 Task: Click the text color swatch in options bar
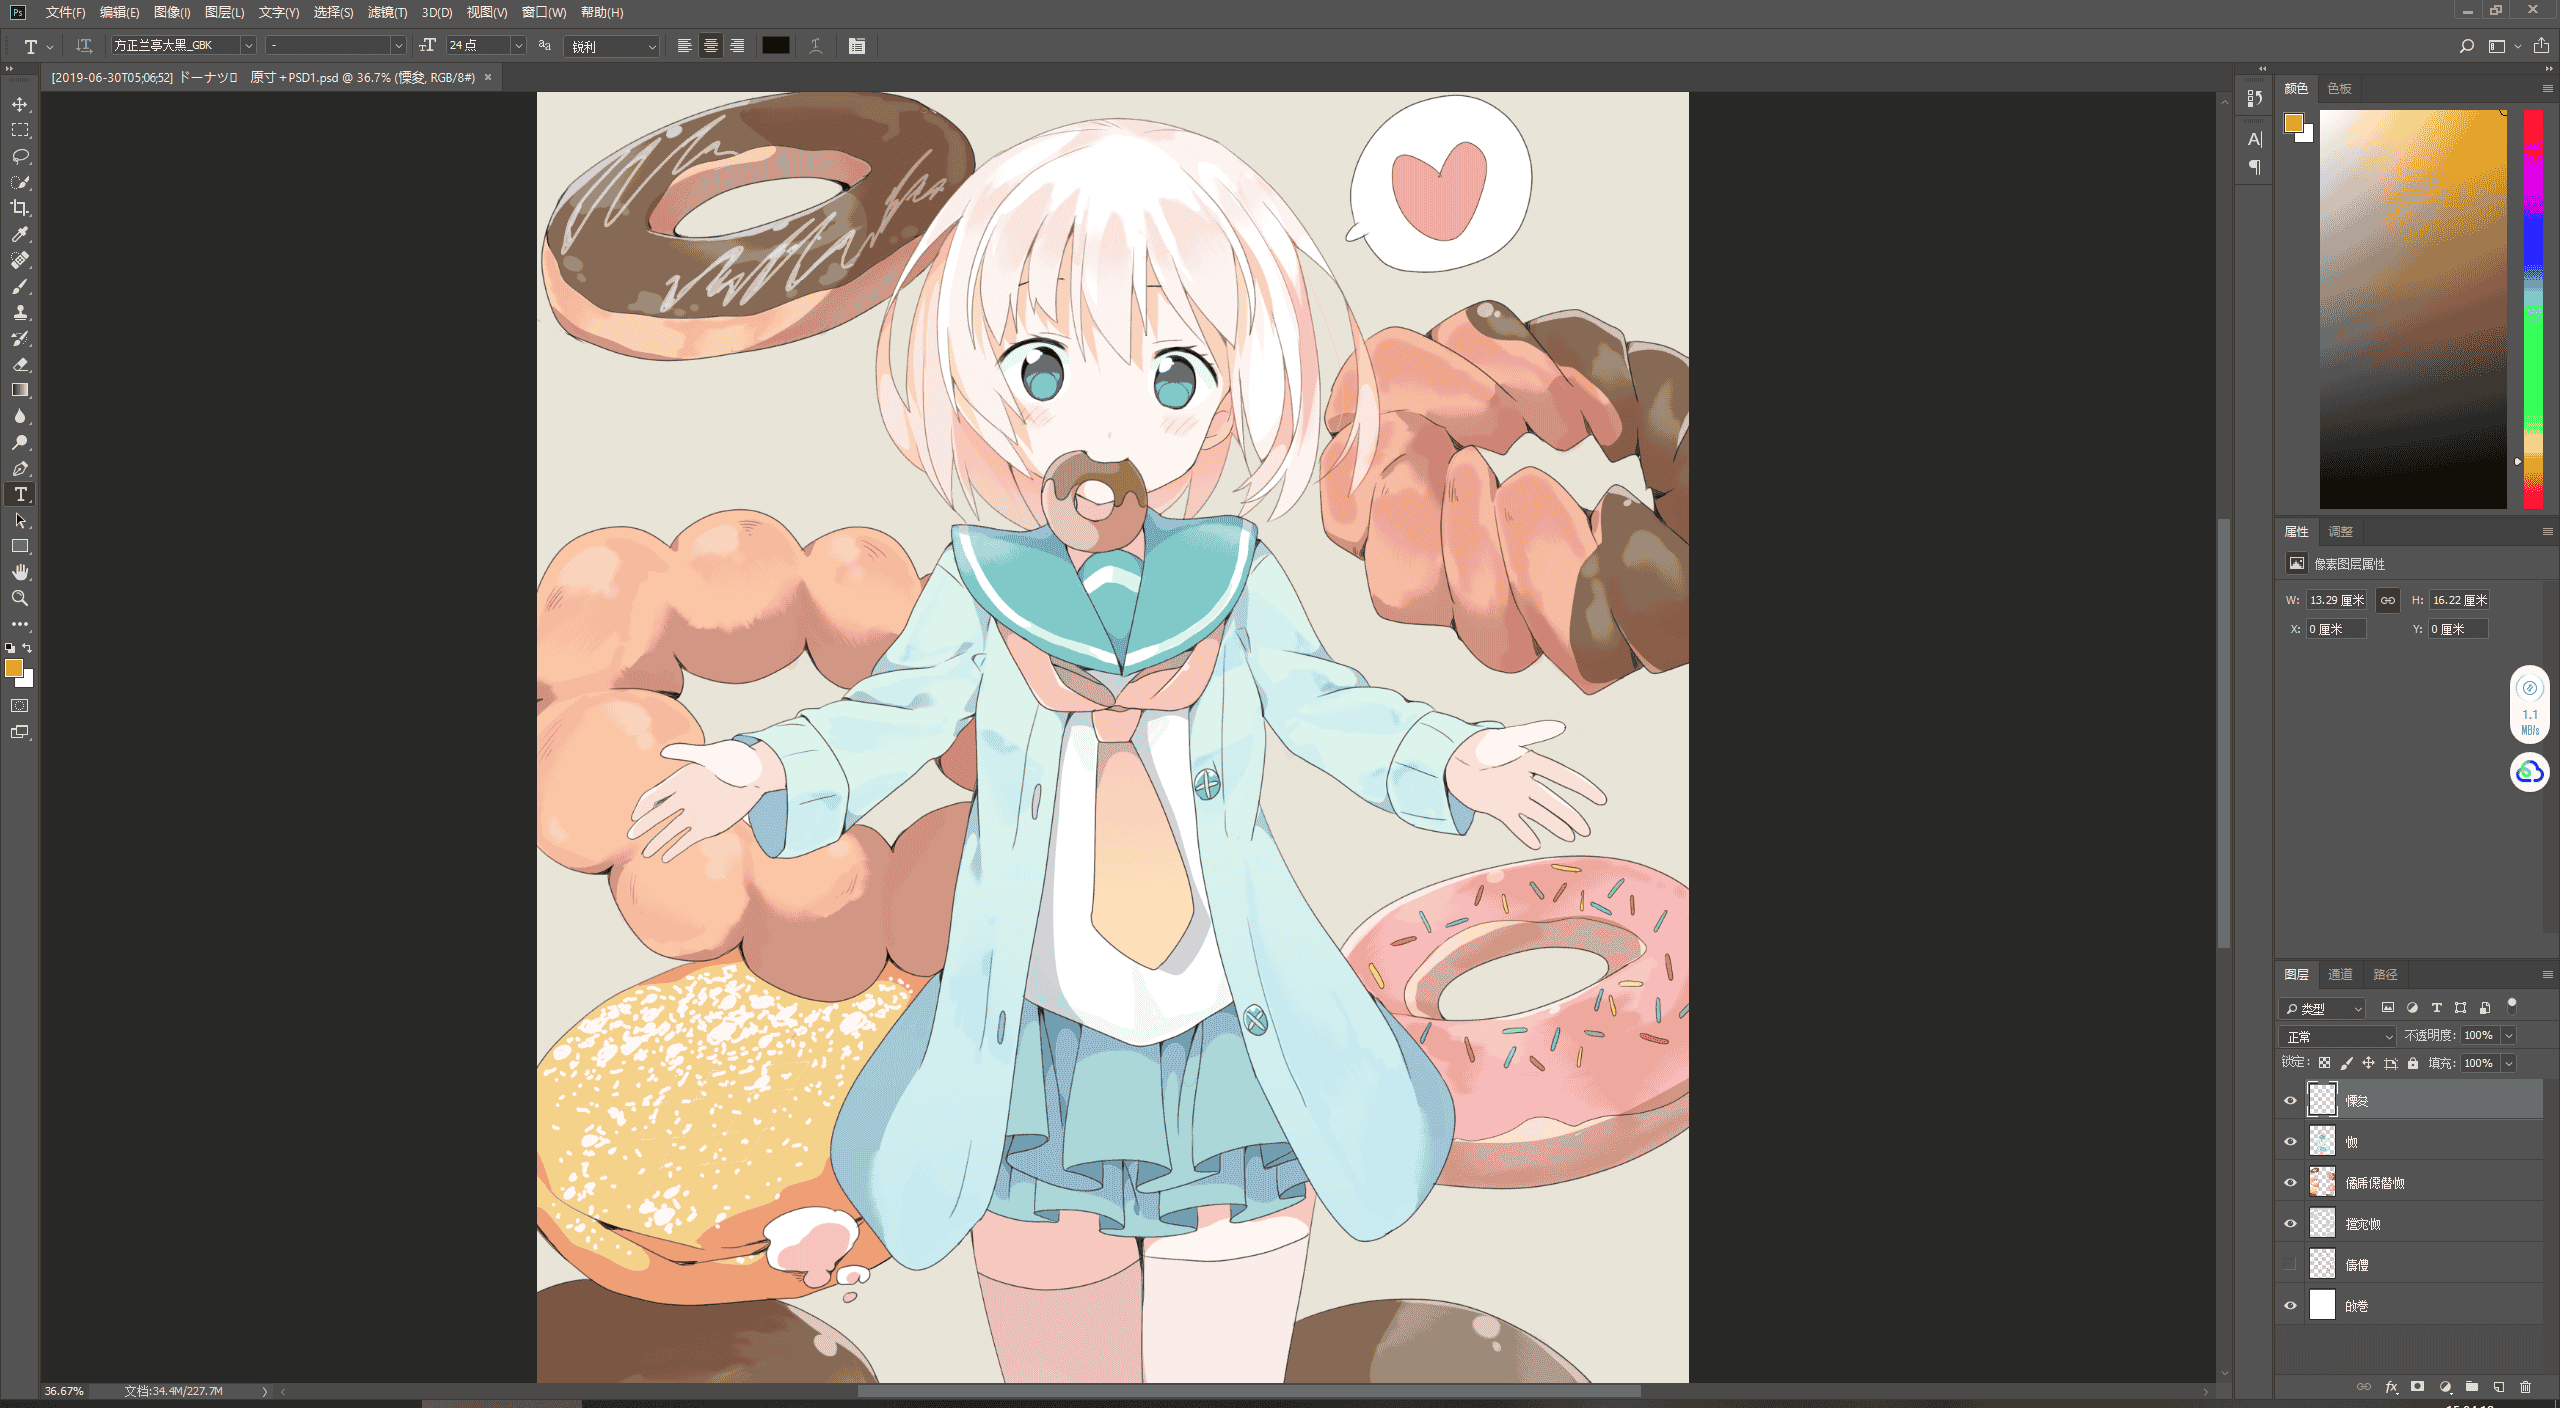[x=776, y=46]
